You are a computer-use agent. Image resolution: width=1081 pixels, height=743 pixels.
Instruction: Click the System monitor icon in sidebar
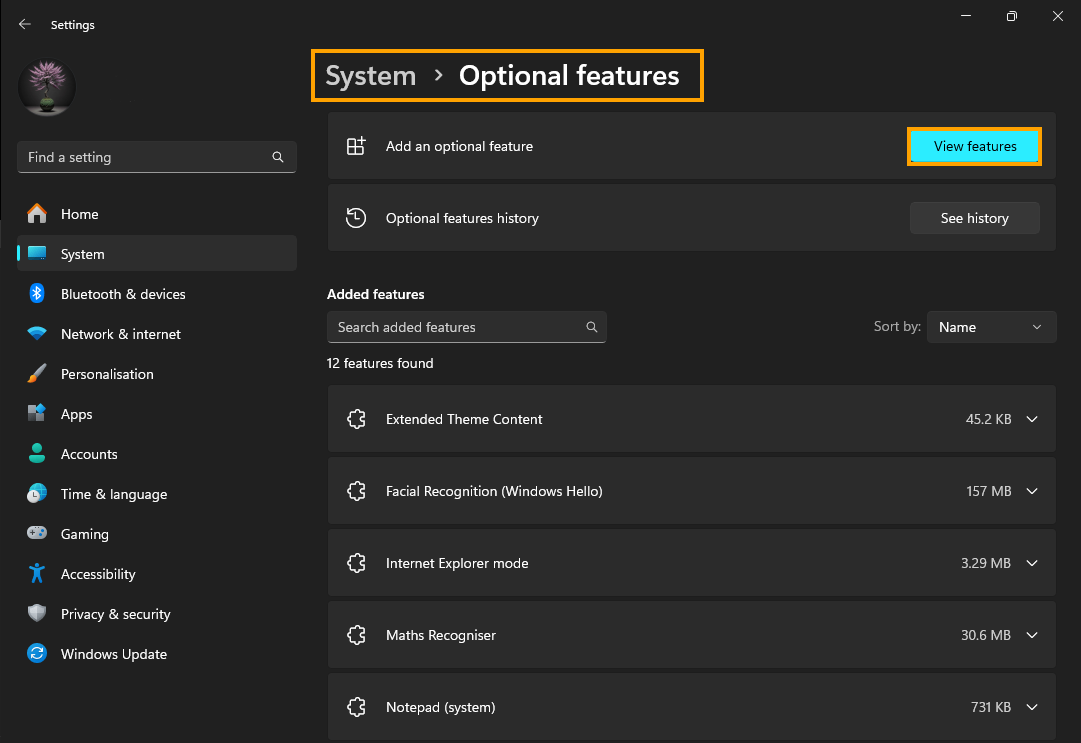pos(37,254)
